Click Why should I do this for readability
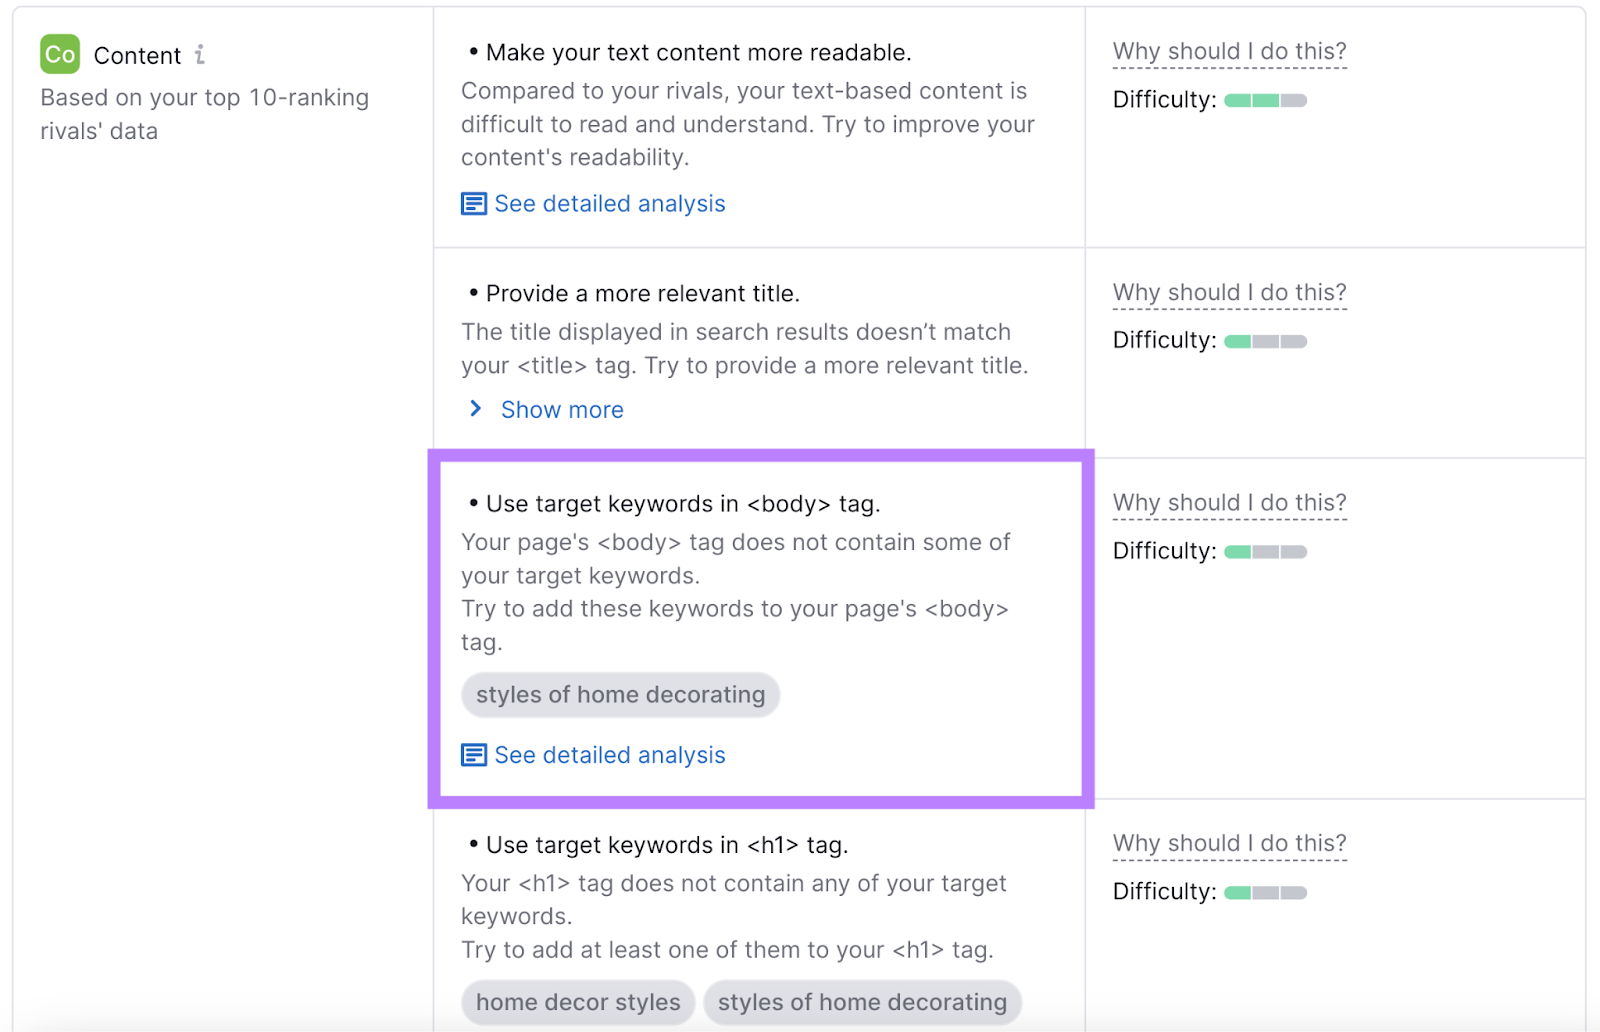Viewport: 1600px width, 1032px height. click(x=1229, y=52)
